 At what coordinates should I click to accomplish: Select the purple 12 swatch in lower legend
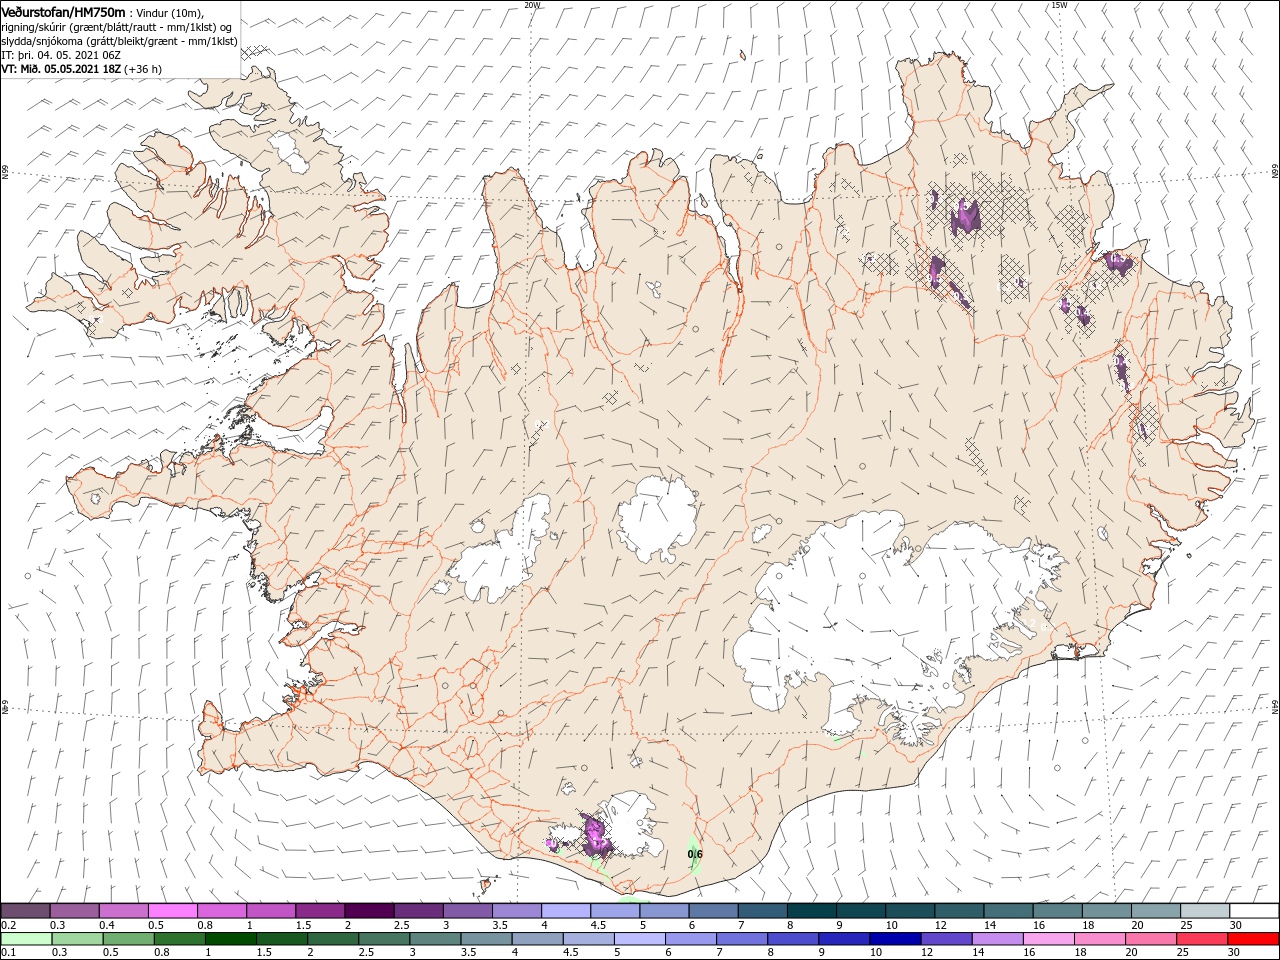click(946, 939)
